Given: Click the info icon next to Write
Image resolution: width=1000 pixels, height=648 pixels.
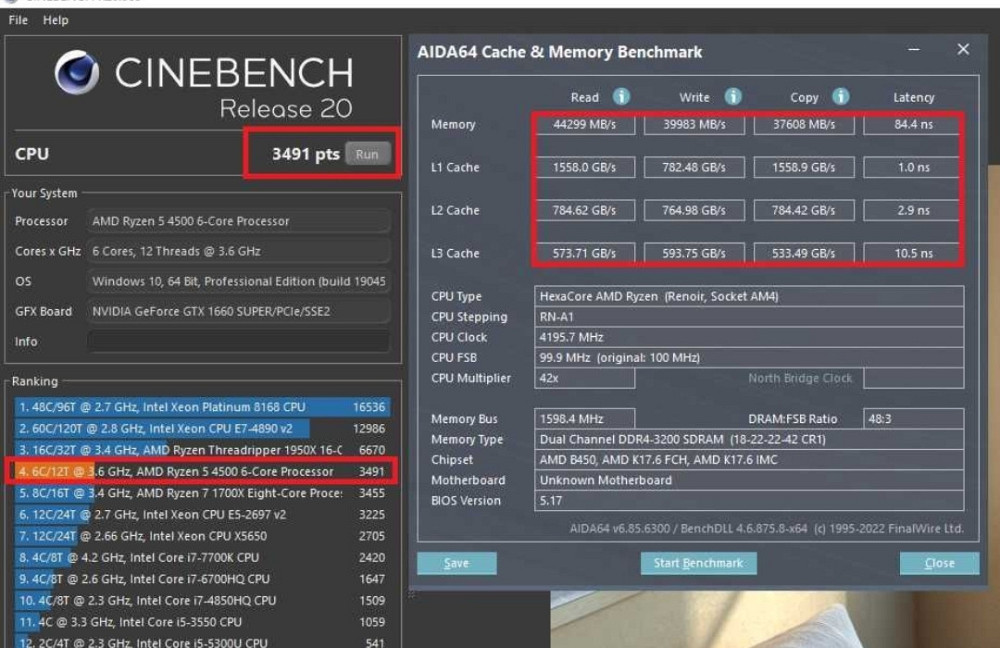Looking at the screenshot, I should pyautogui.click(x=733, y=97).
